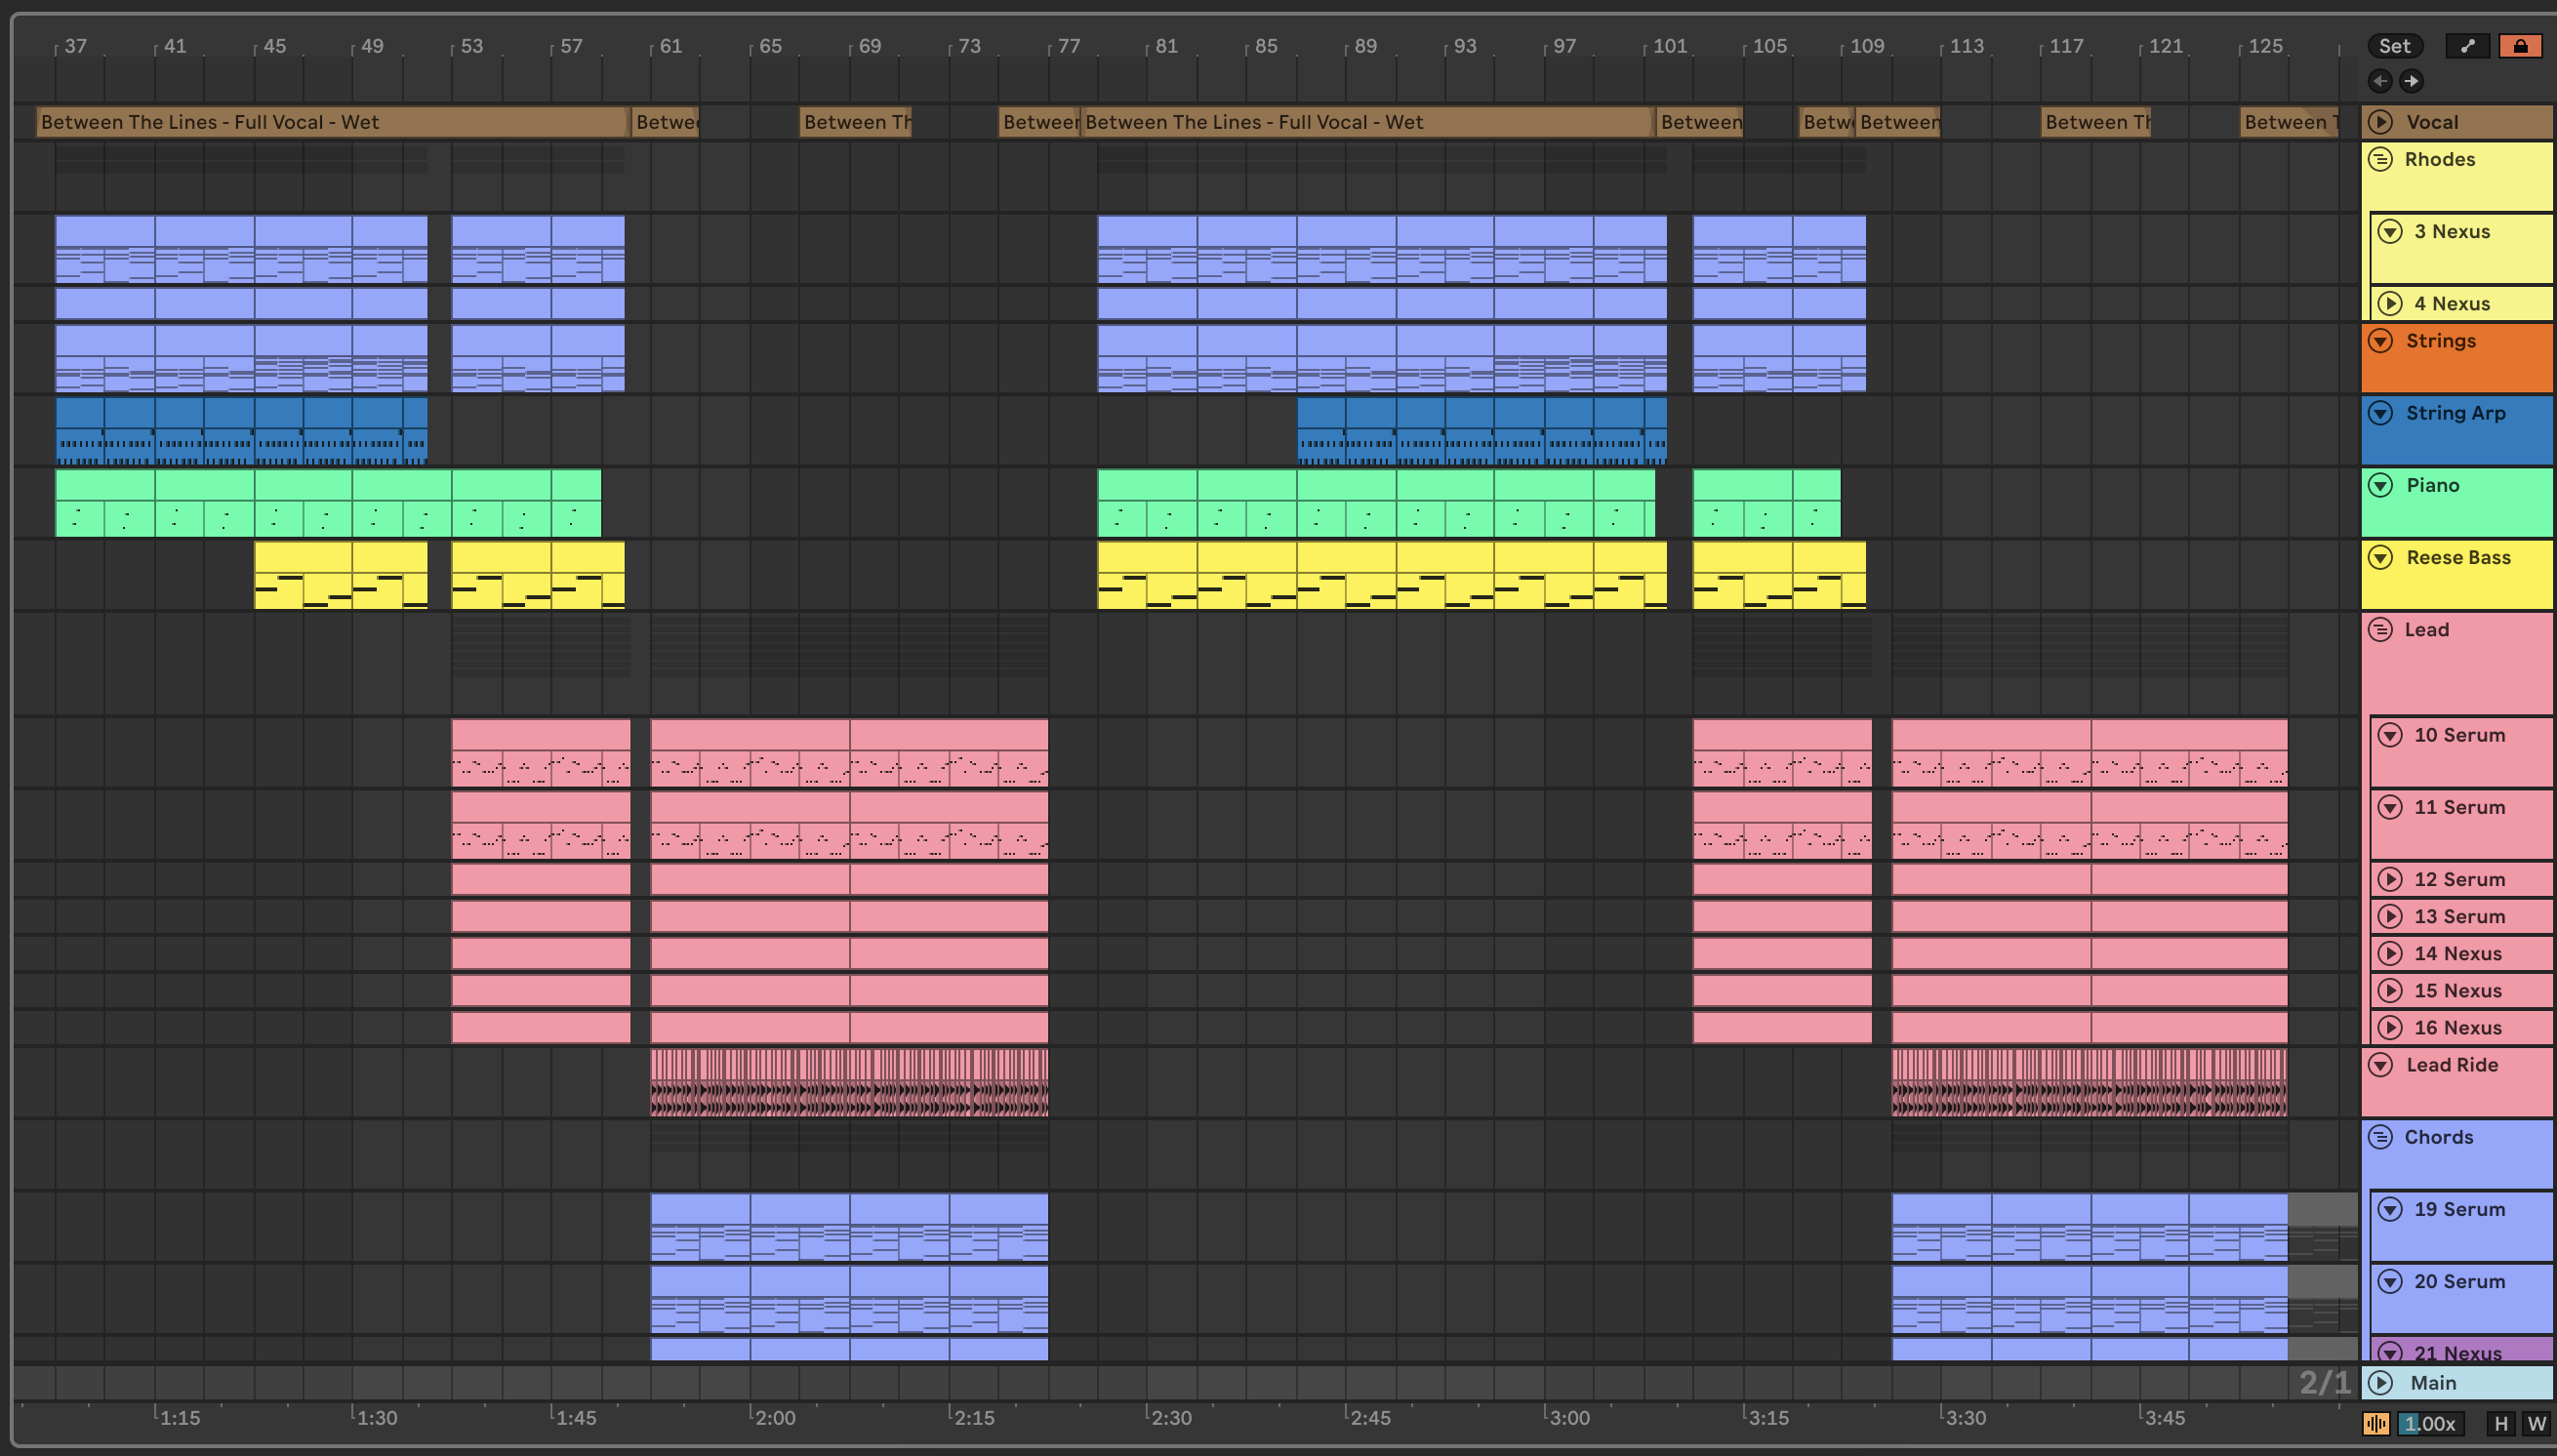The height and width of the screenshot is (1456, 2557).
Task: Collapse the Strings track
Action: pyautogui.click(x=2381, y=341)
